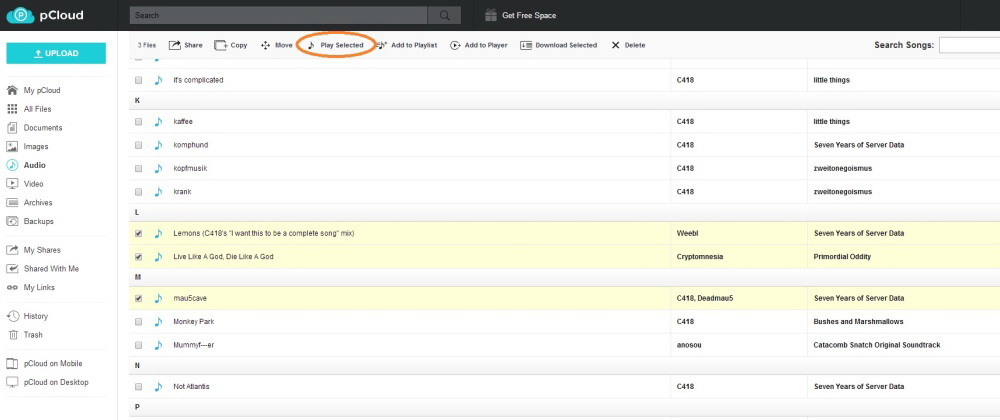Screen dimensions: 1000x420
Task: Open the Archives section
Action: [38, 203]
